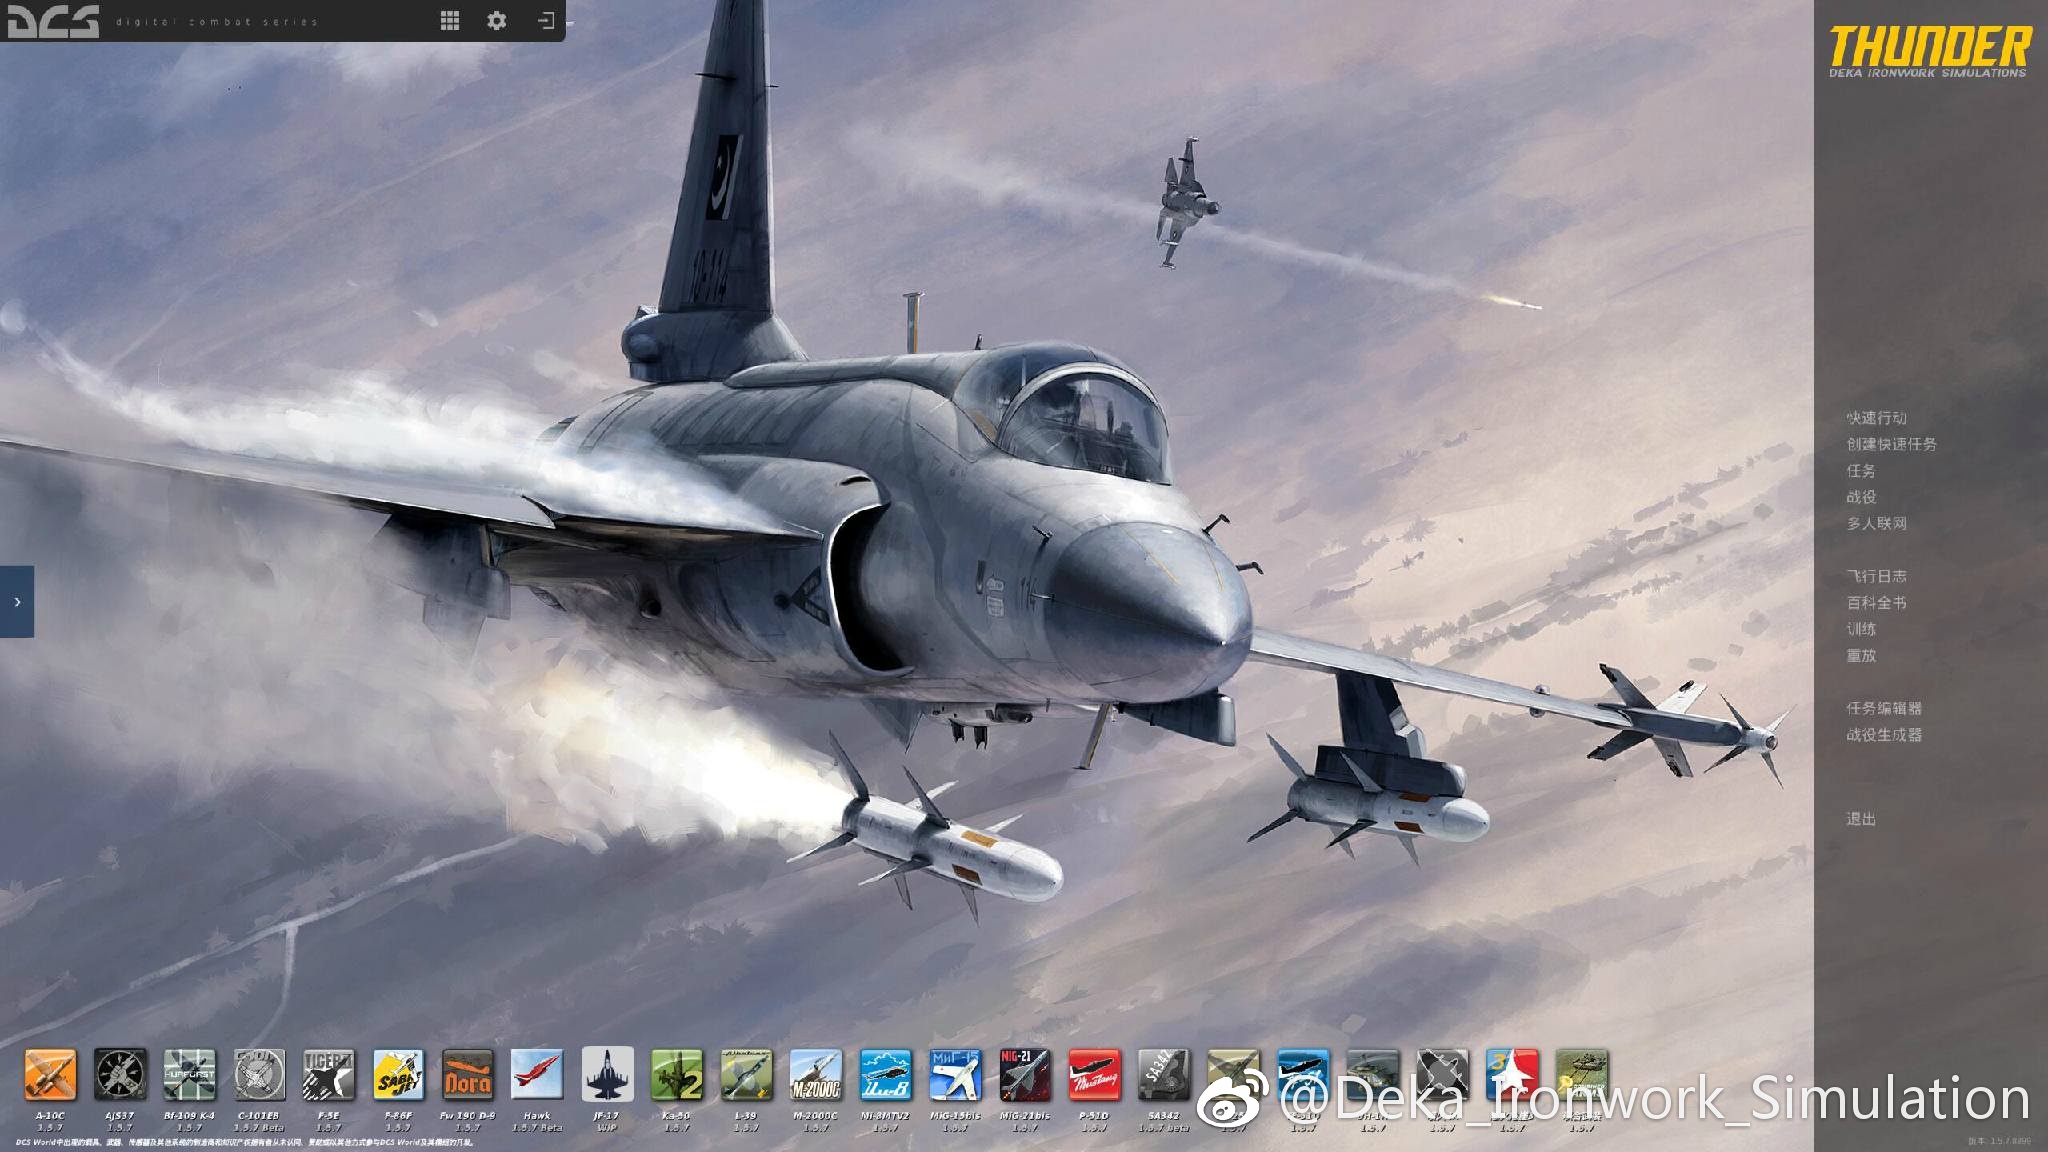Select the F-86F Sabre Jet icon
This screenshot has width=2048, height=1152.
[398, 1075]
